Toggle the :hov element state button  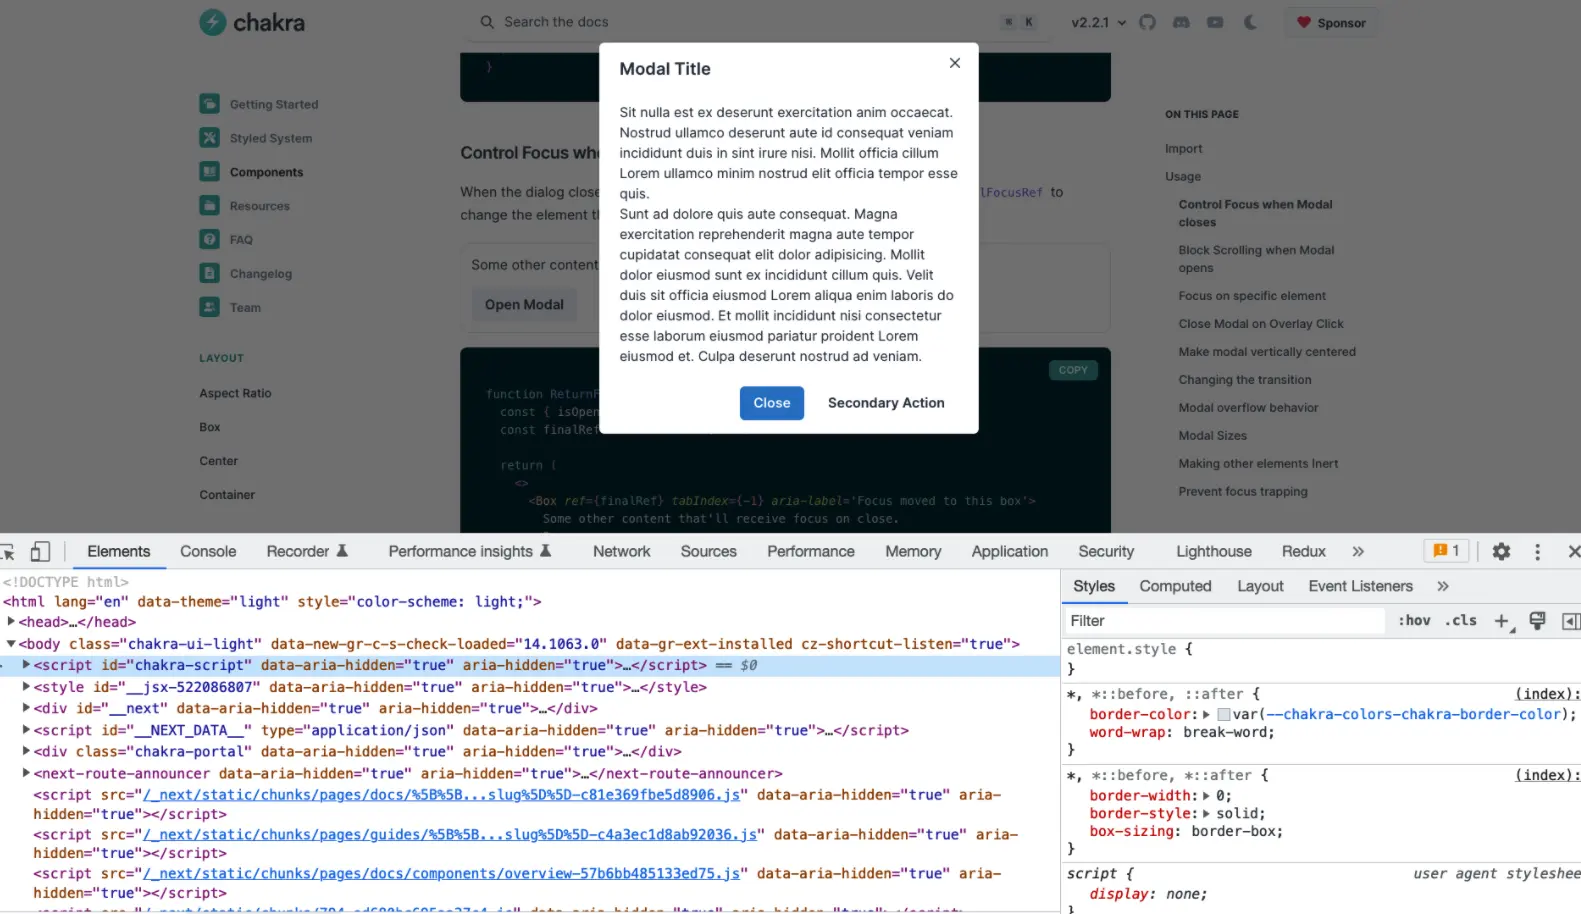pos(1415,620)
